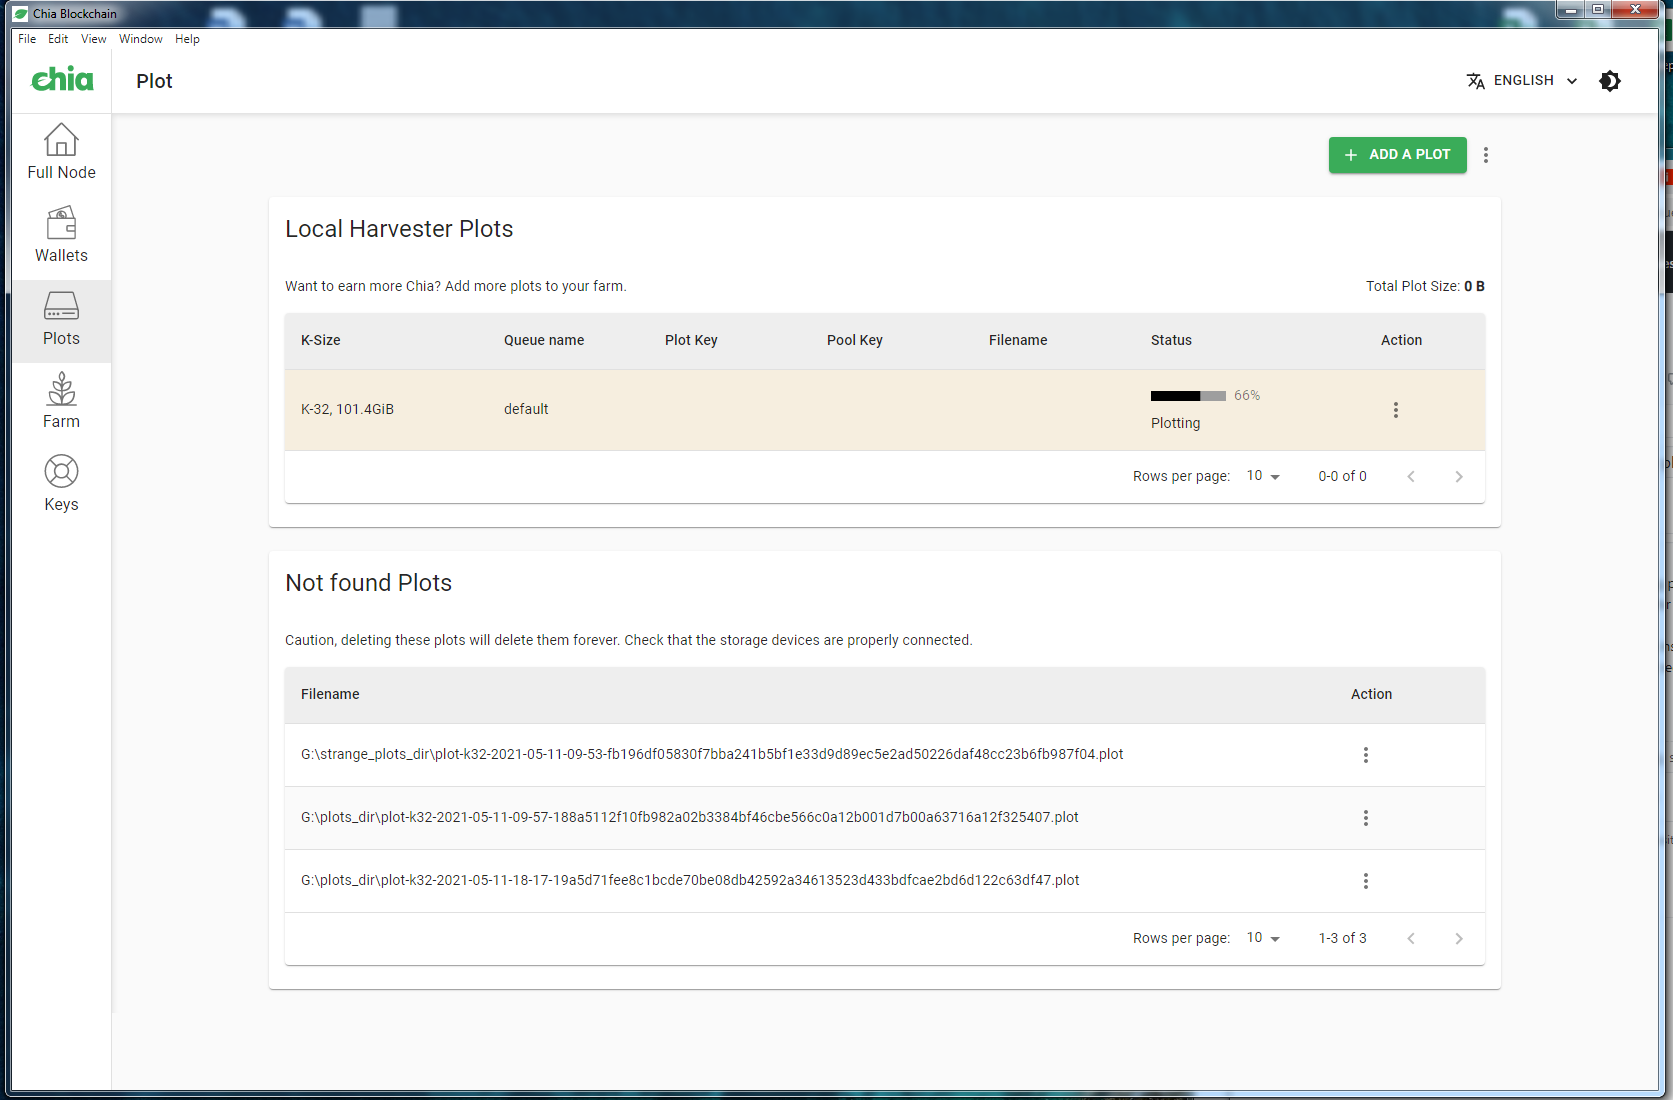The width and height of the screenshot is (1673, 1100).
Task: Change rows per page for Local Harvester Plots
Action: coord(1261,476)
